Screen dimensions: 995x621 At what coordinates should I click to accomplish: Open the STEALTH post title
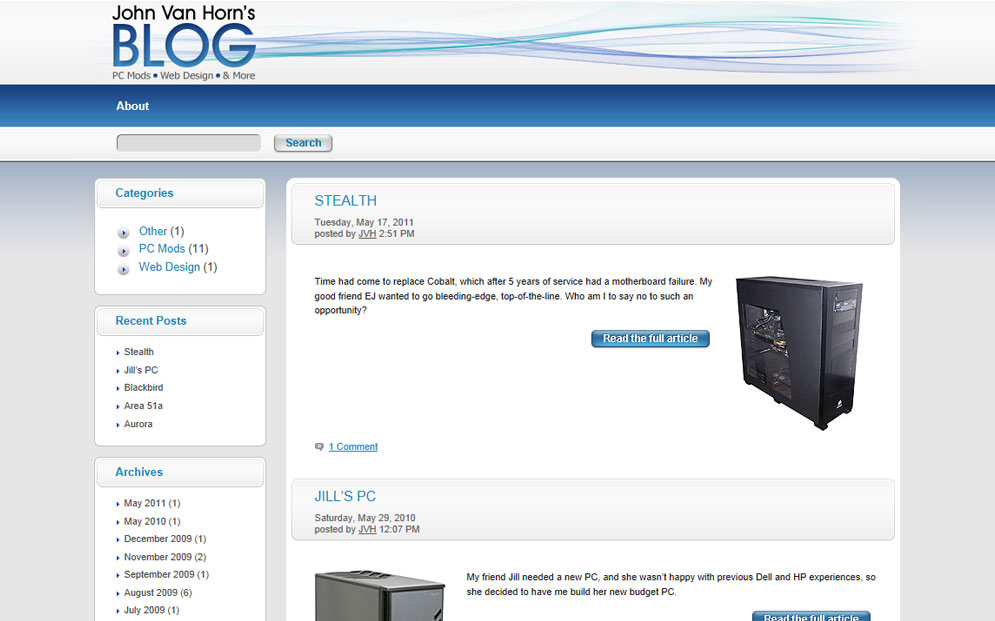pyautogui.click(x=345, y=201)
